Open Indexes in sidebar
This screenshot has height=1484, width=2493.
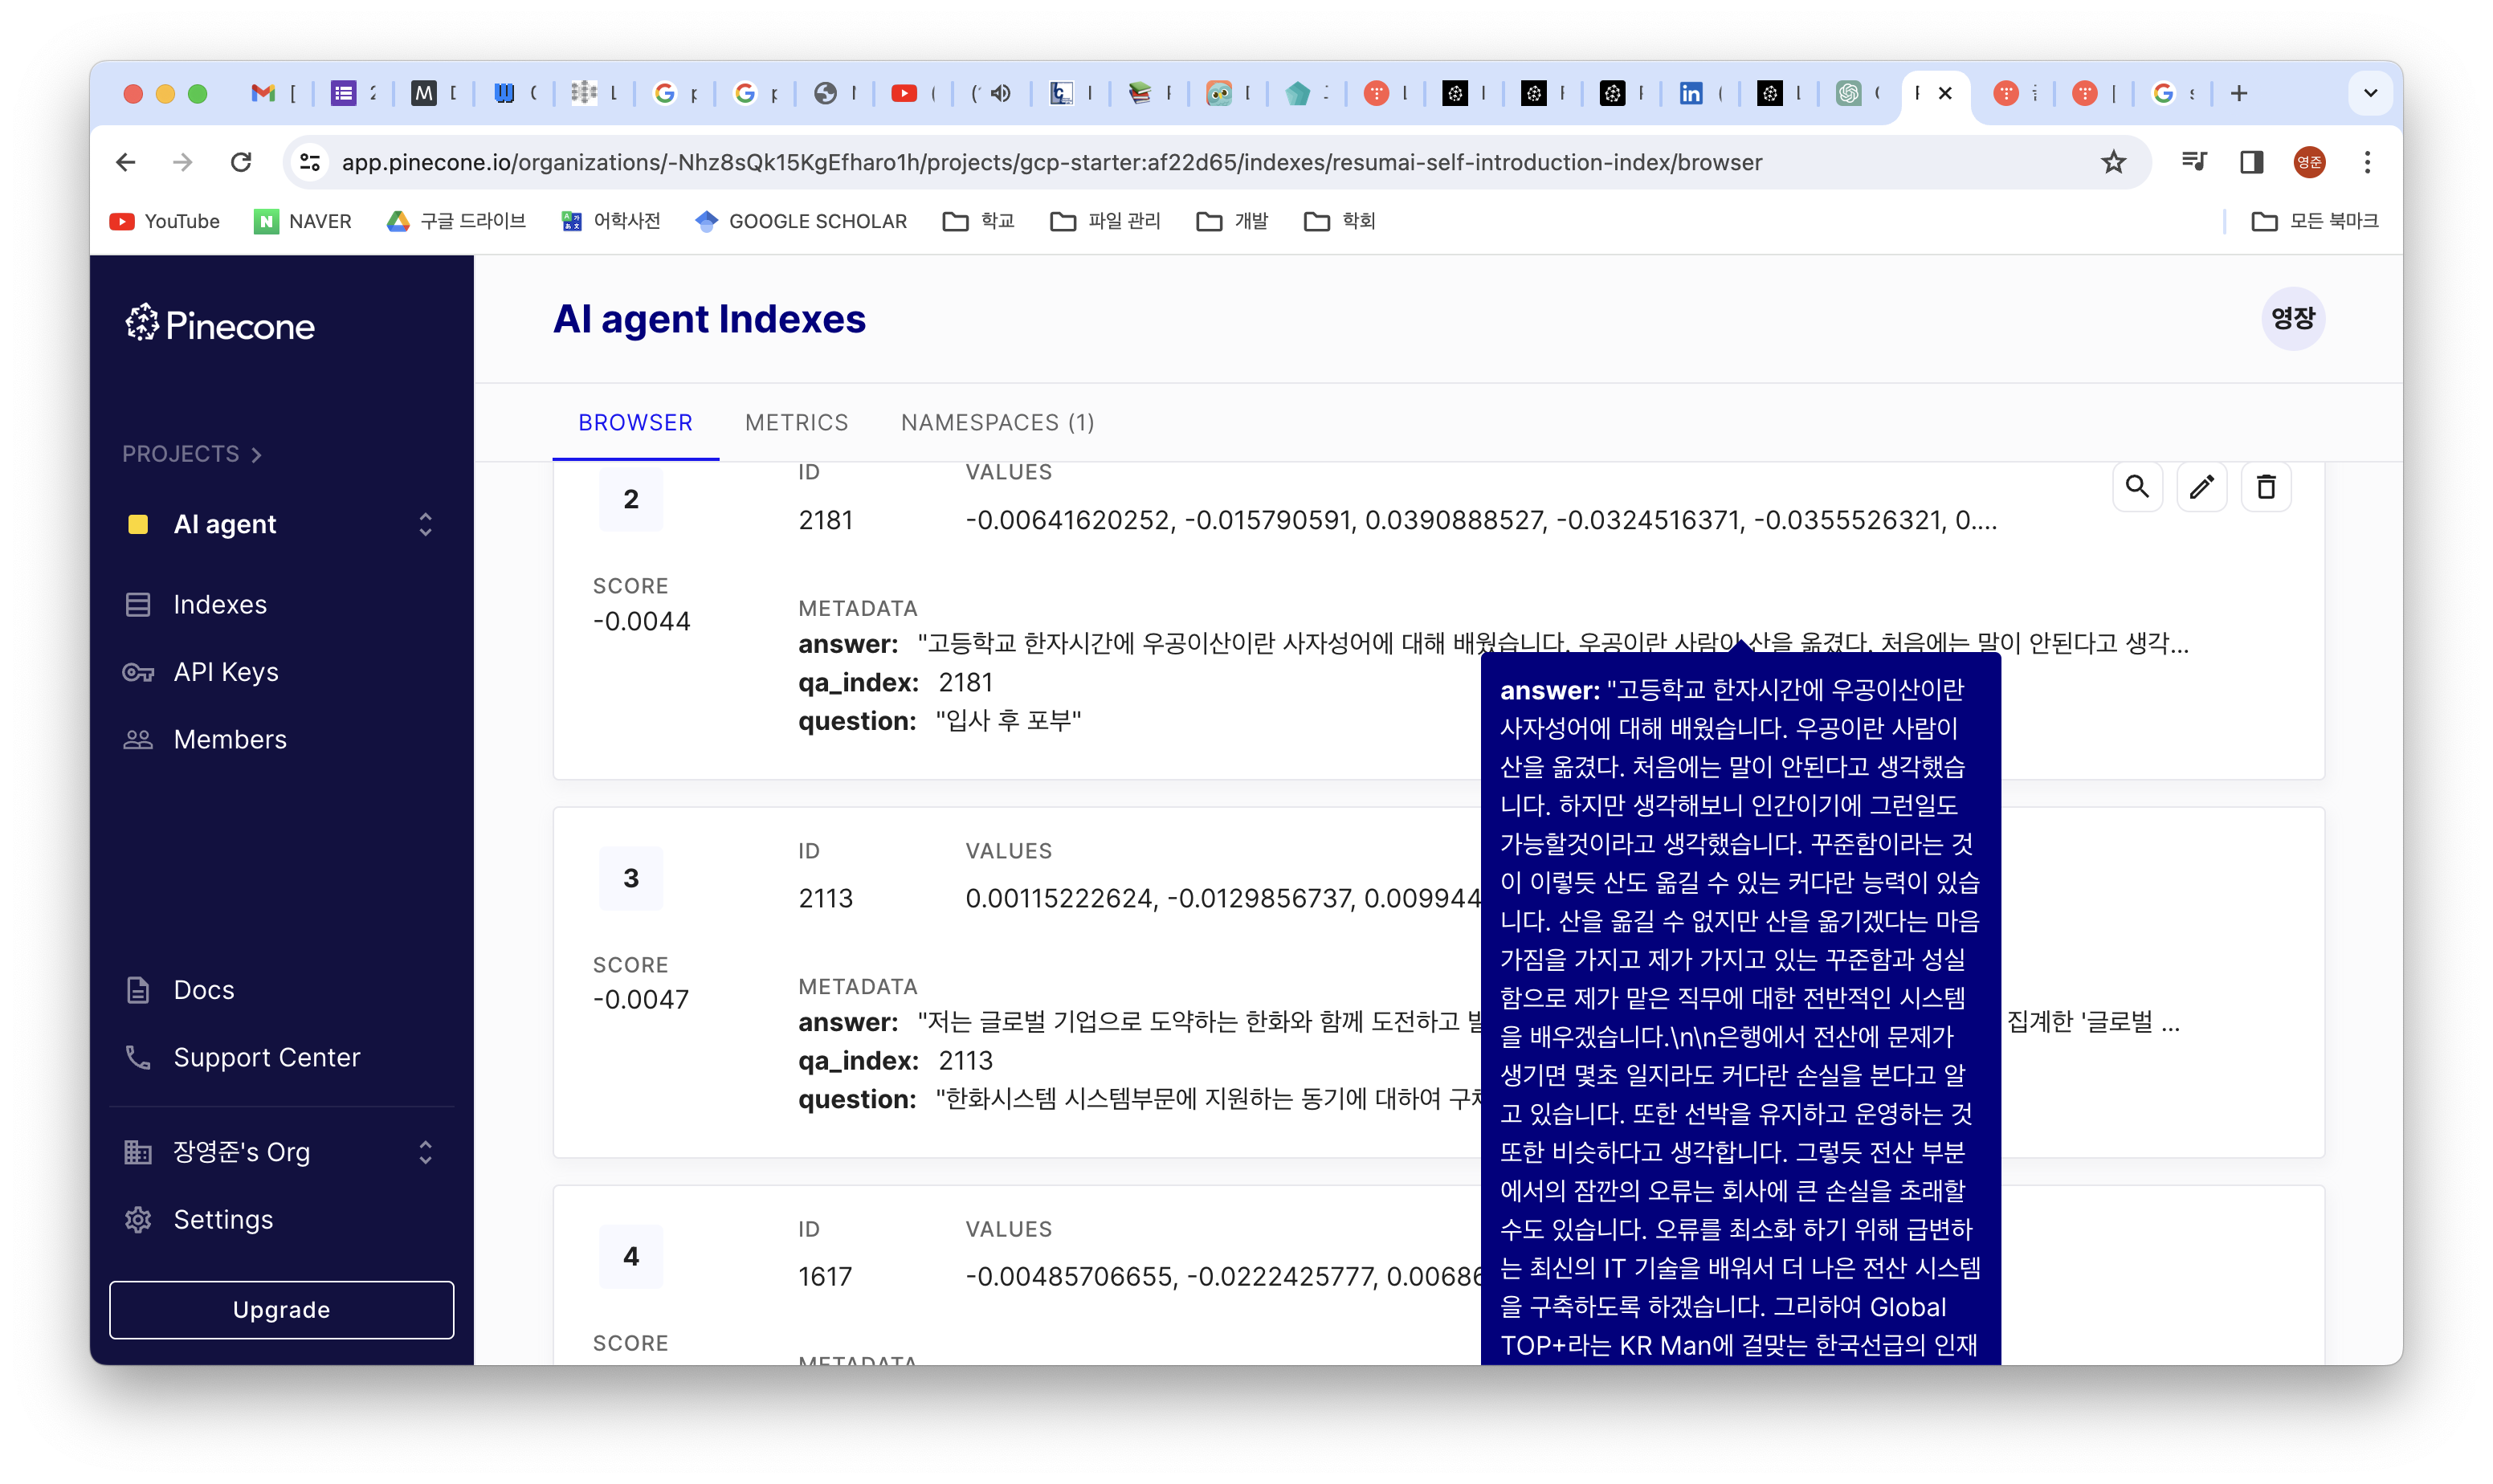220,604
